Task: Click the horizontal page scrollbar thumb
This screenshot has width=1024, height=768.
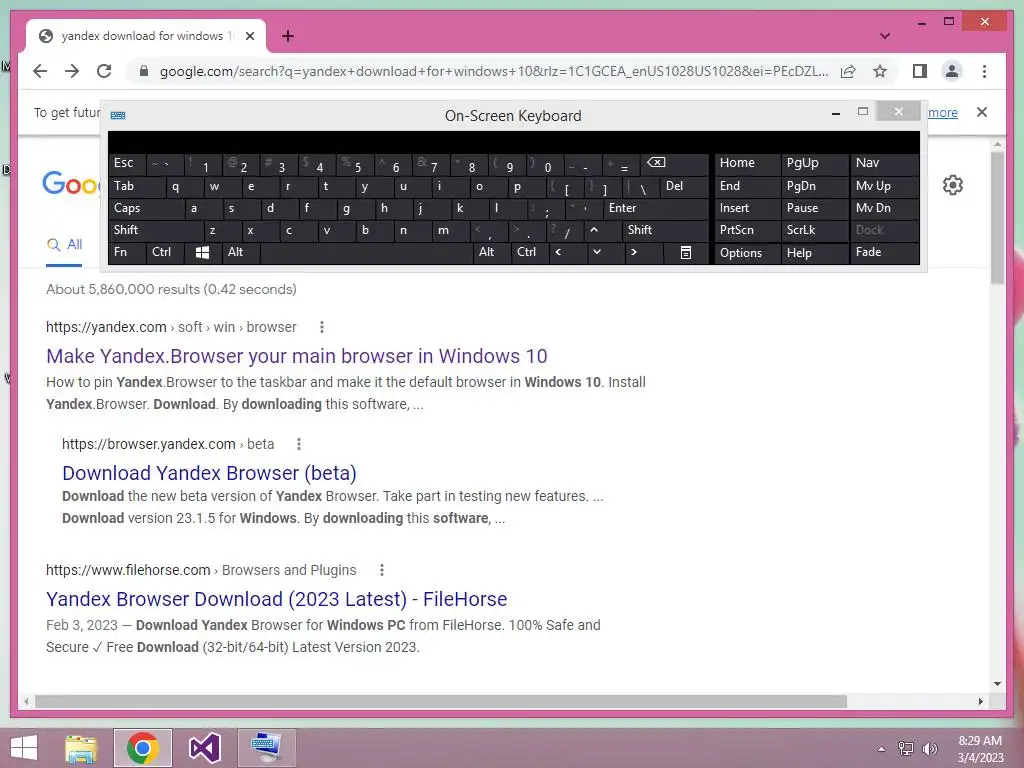Action: point(441,701)
